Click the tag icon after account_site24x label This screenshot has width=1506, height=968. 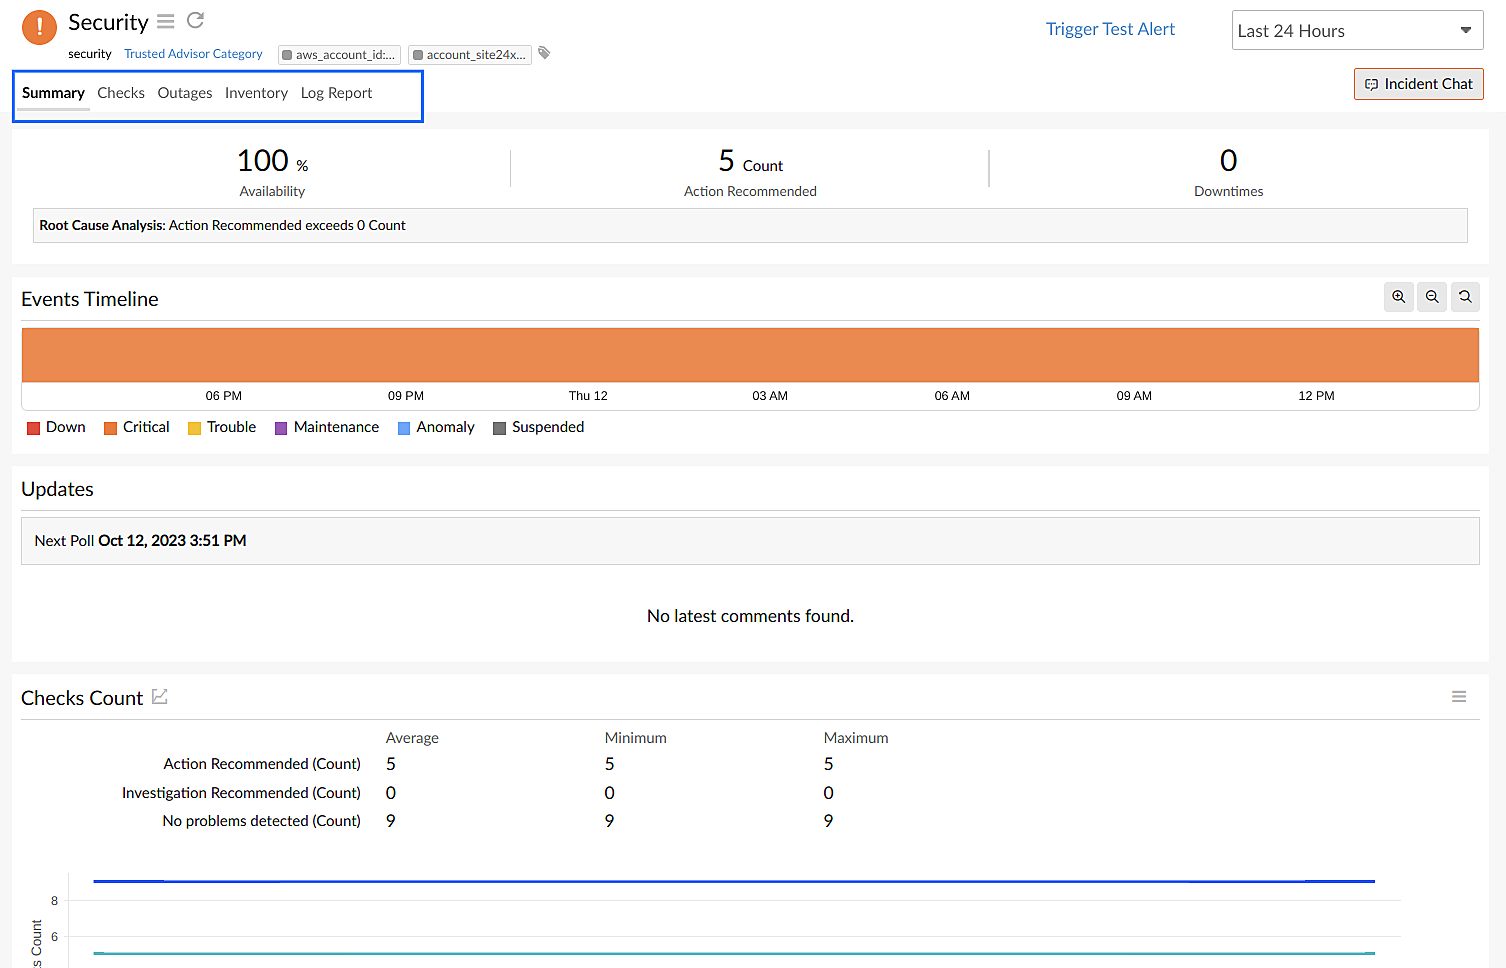[x=543, y=53]
